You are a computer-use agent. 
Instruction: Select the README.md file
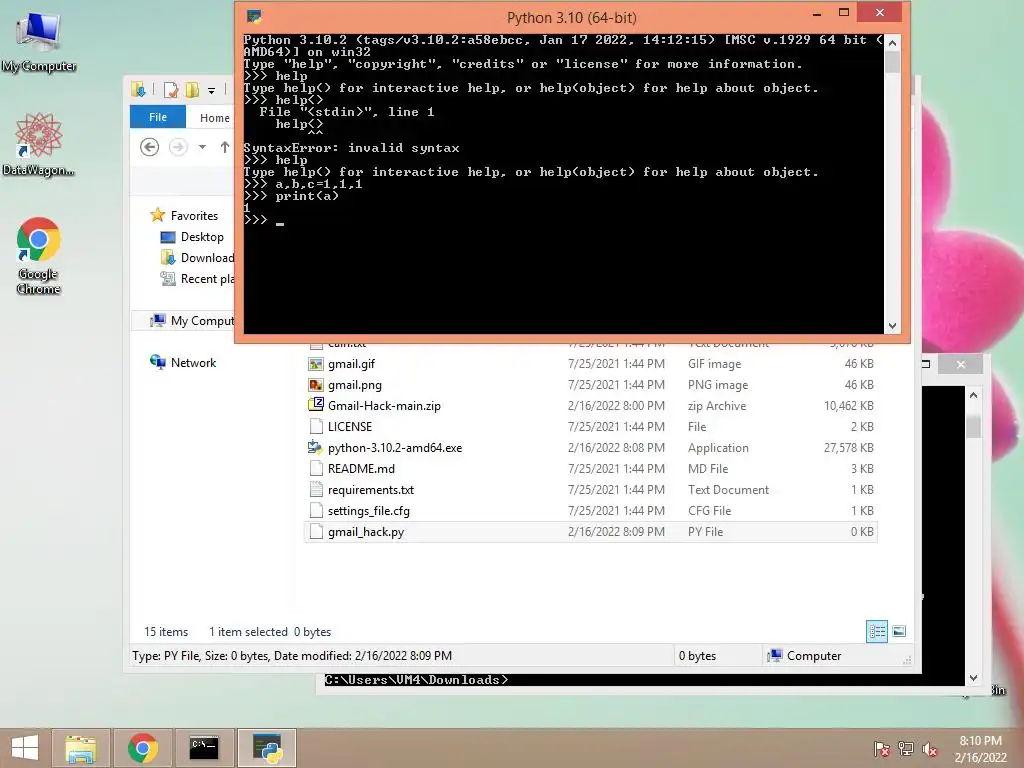(590, 468)
